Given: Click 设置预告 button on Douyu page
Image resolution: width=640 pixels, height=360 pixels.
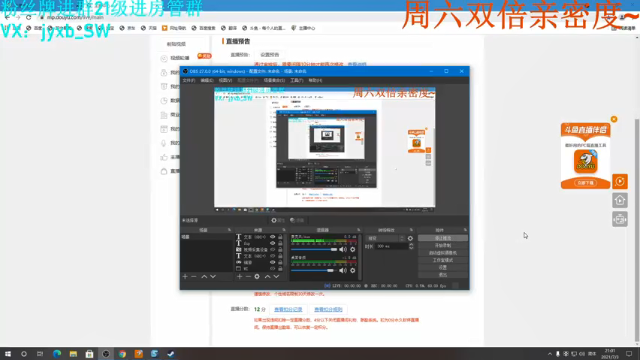Looking at the screenshot, I should click(270, 55).
